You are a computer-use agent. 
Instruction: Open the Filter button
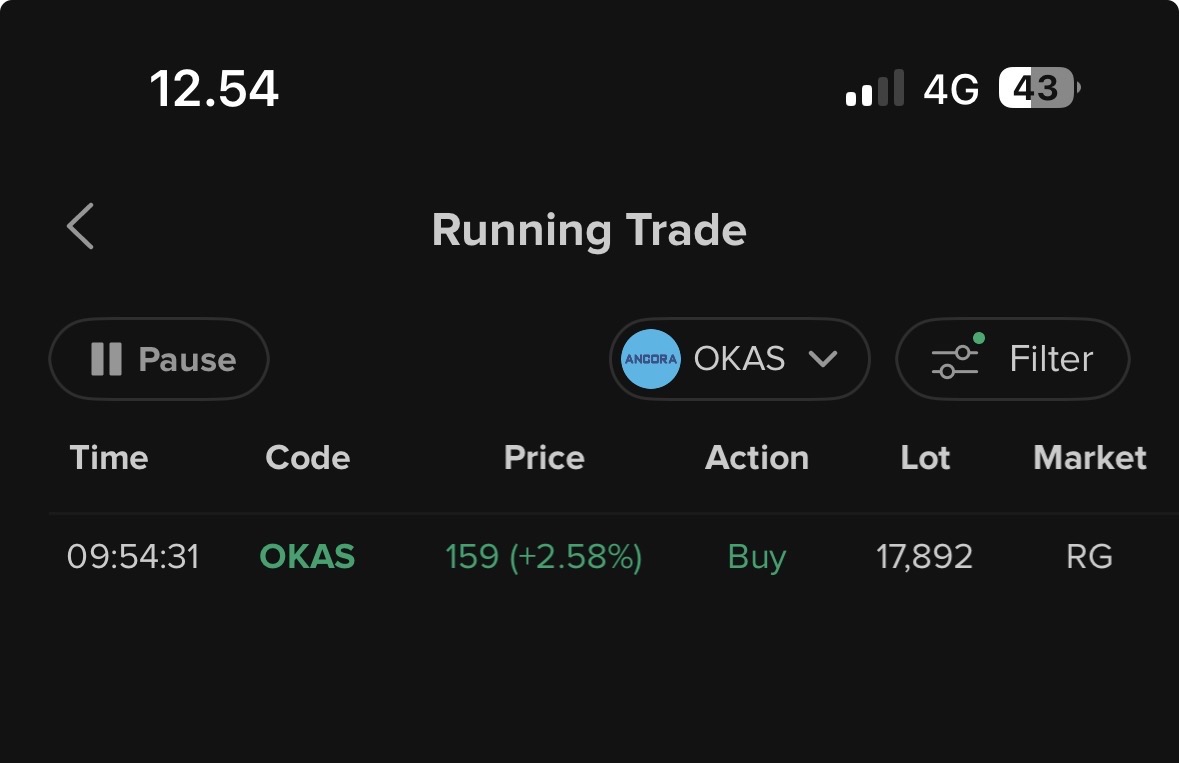pos(1012,359)
